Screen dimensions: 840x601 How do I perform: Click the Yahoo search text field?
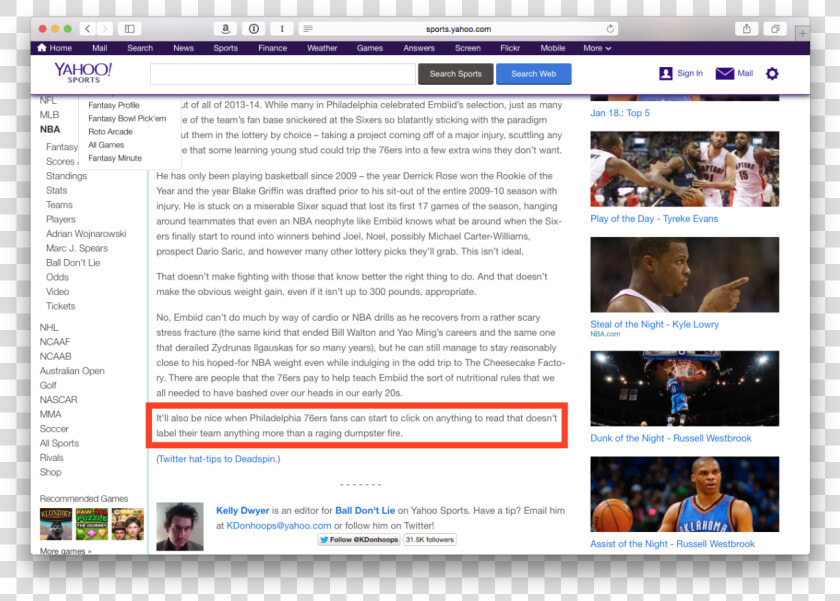point(283,74)
